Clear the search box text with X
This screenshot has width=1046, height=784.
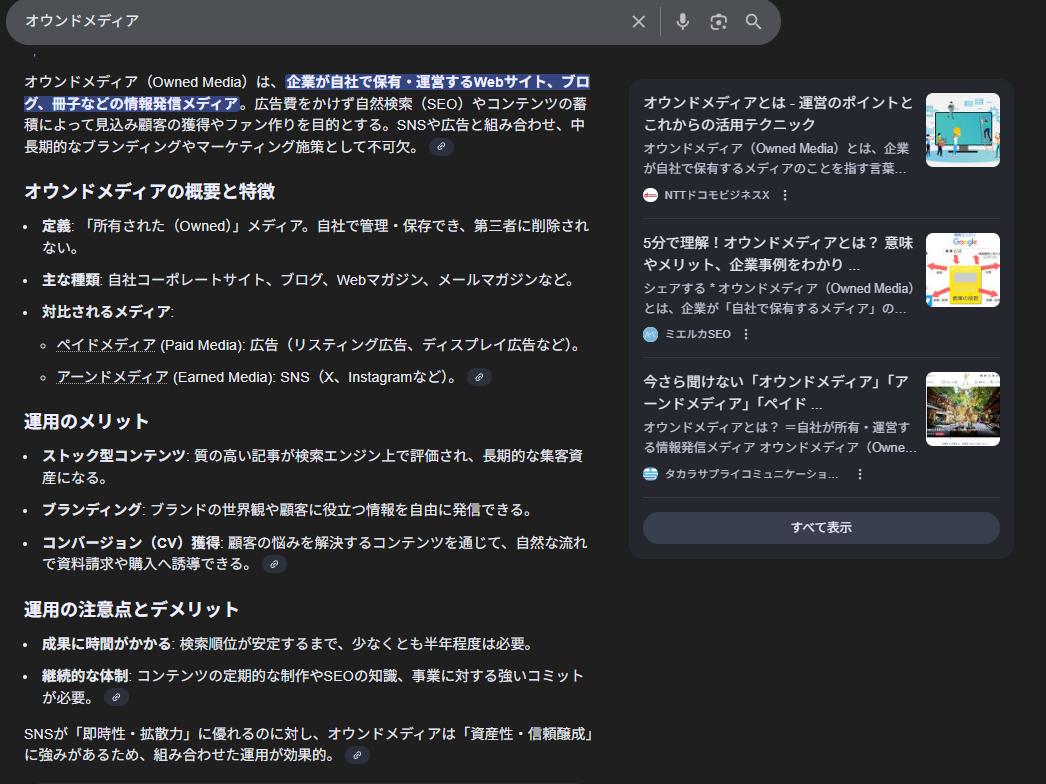[x=638, y=22]
